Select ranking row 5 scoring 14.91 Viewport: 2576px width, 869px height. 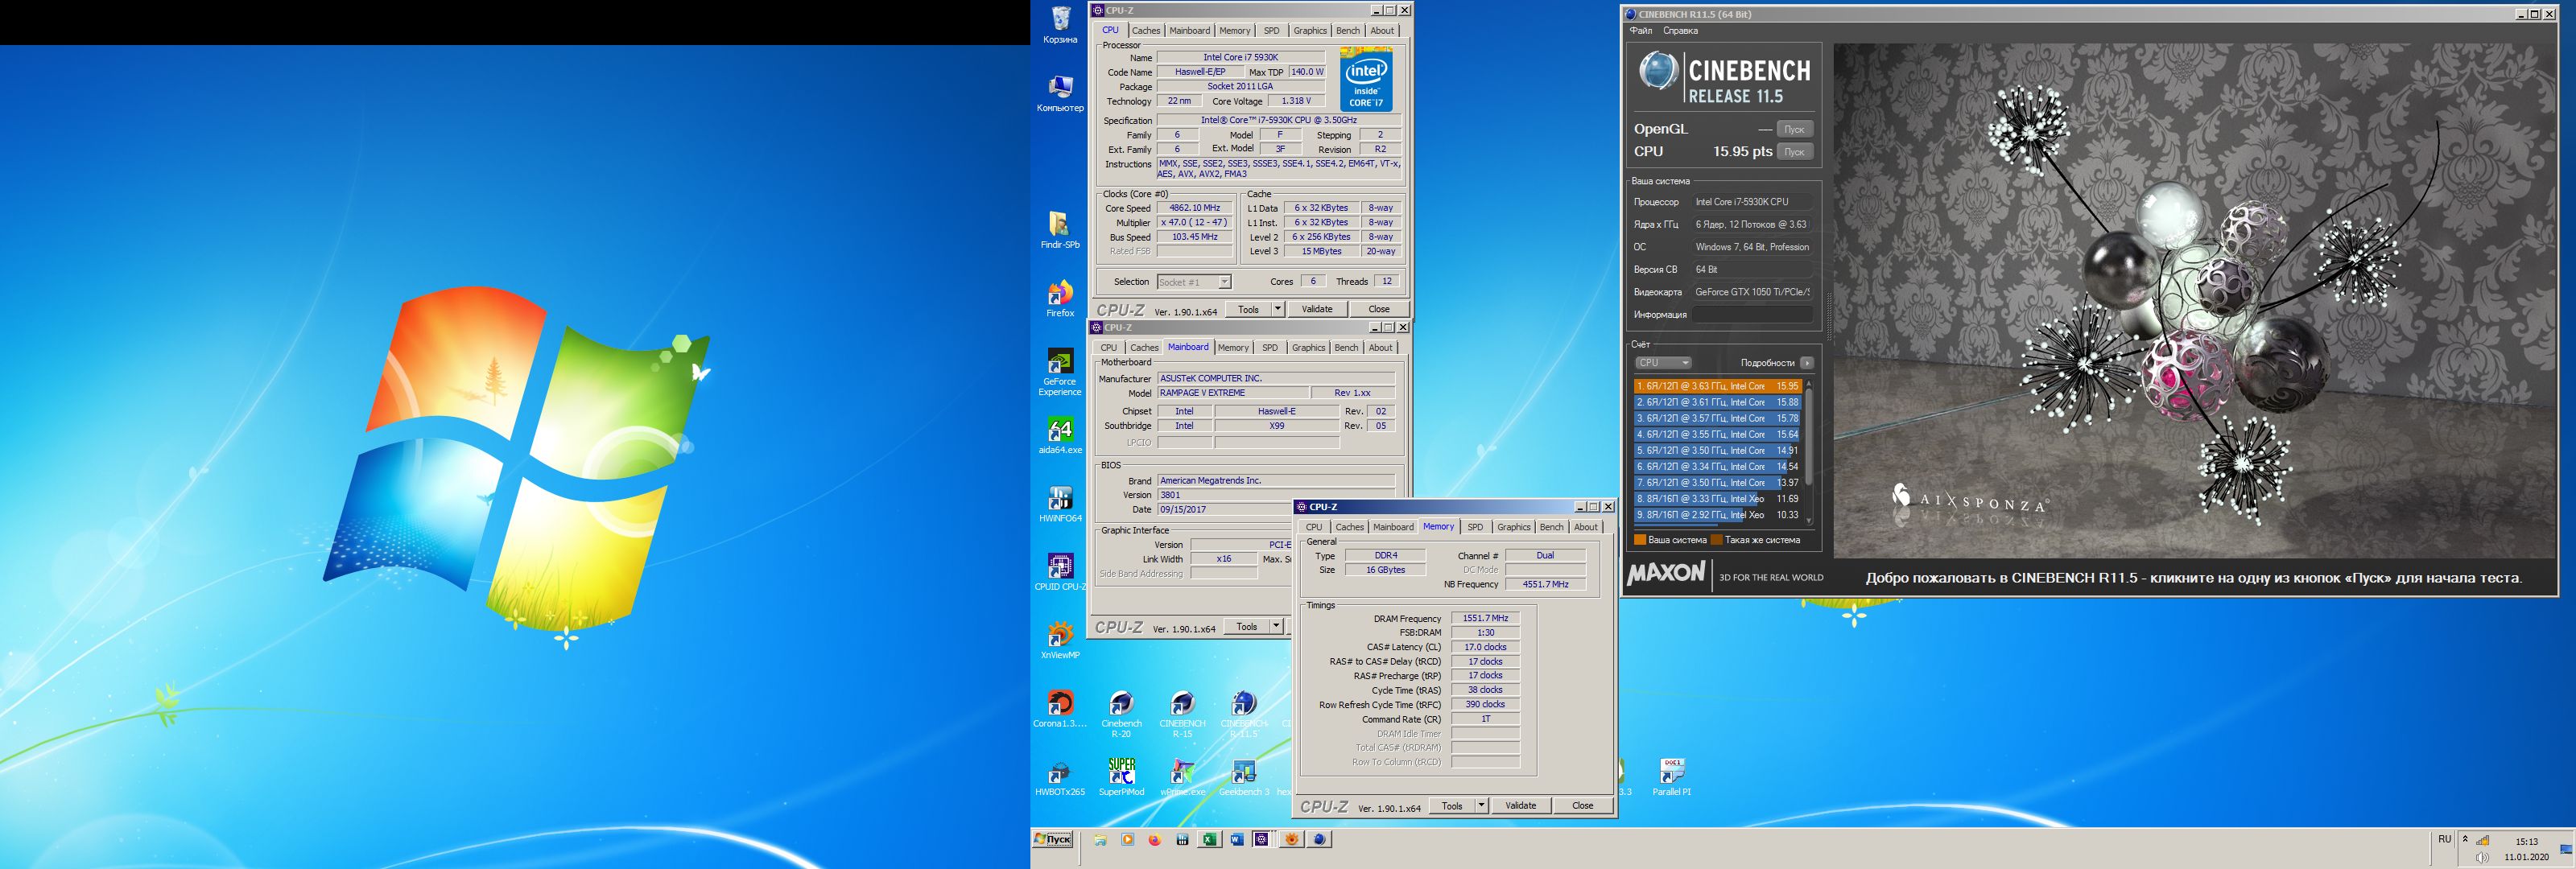click(x=1717, y=450)
